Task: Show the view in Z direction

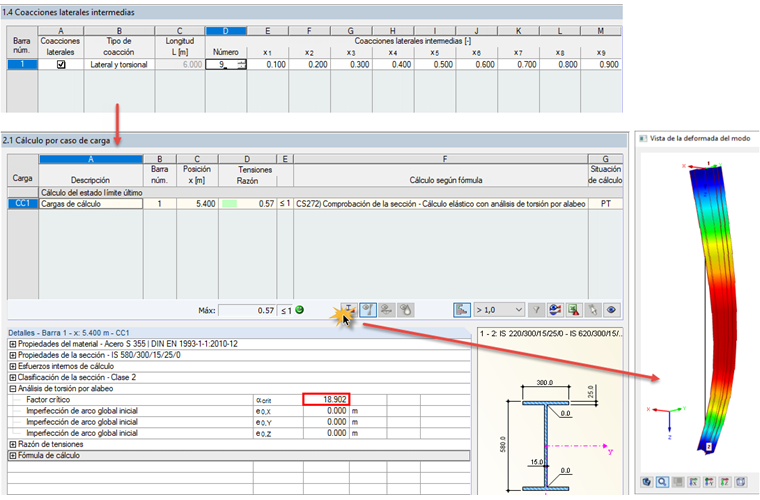Action: point(725,482)
